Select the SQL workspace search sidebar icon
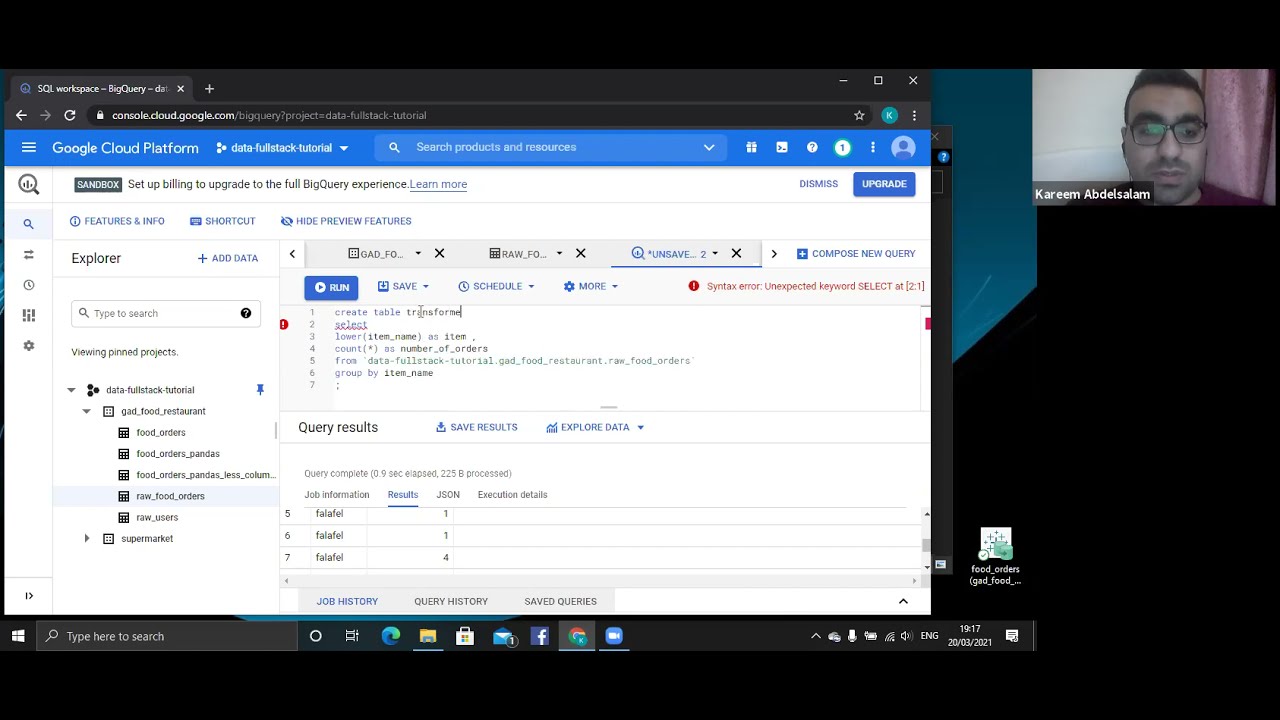This screenshot has height=720, width=1280. pos(28,223)
